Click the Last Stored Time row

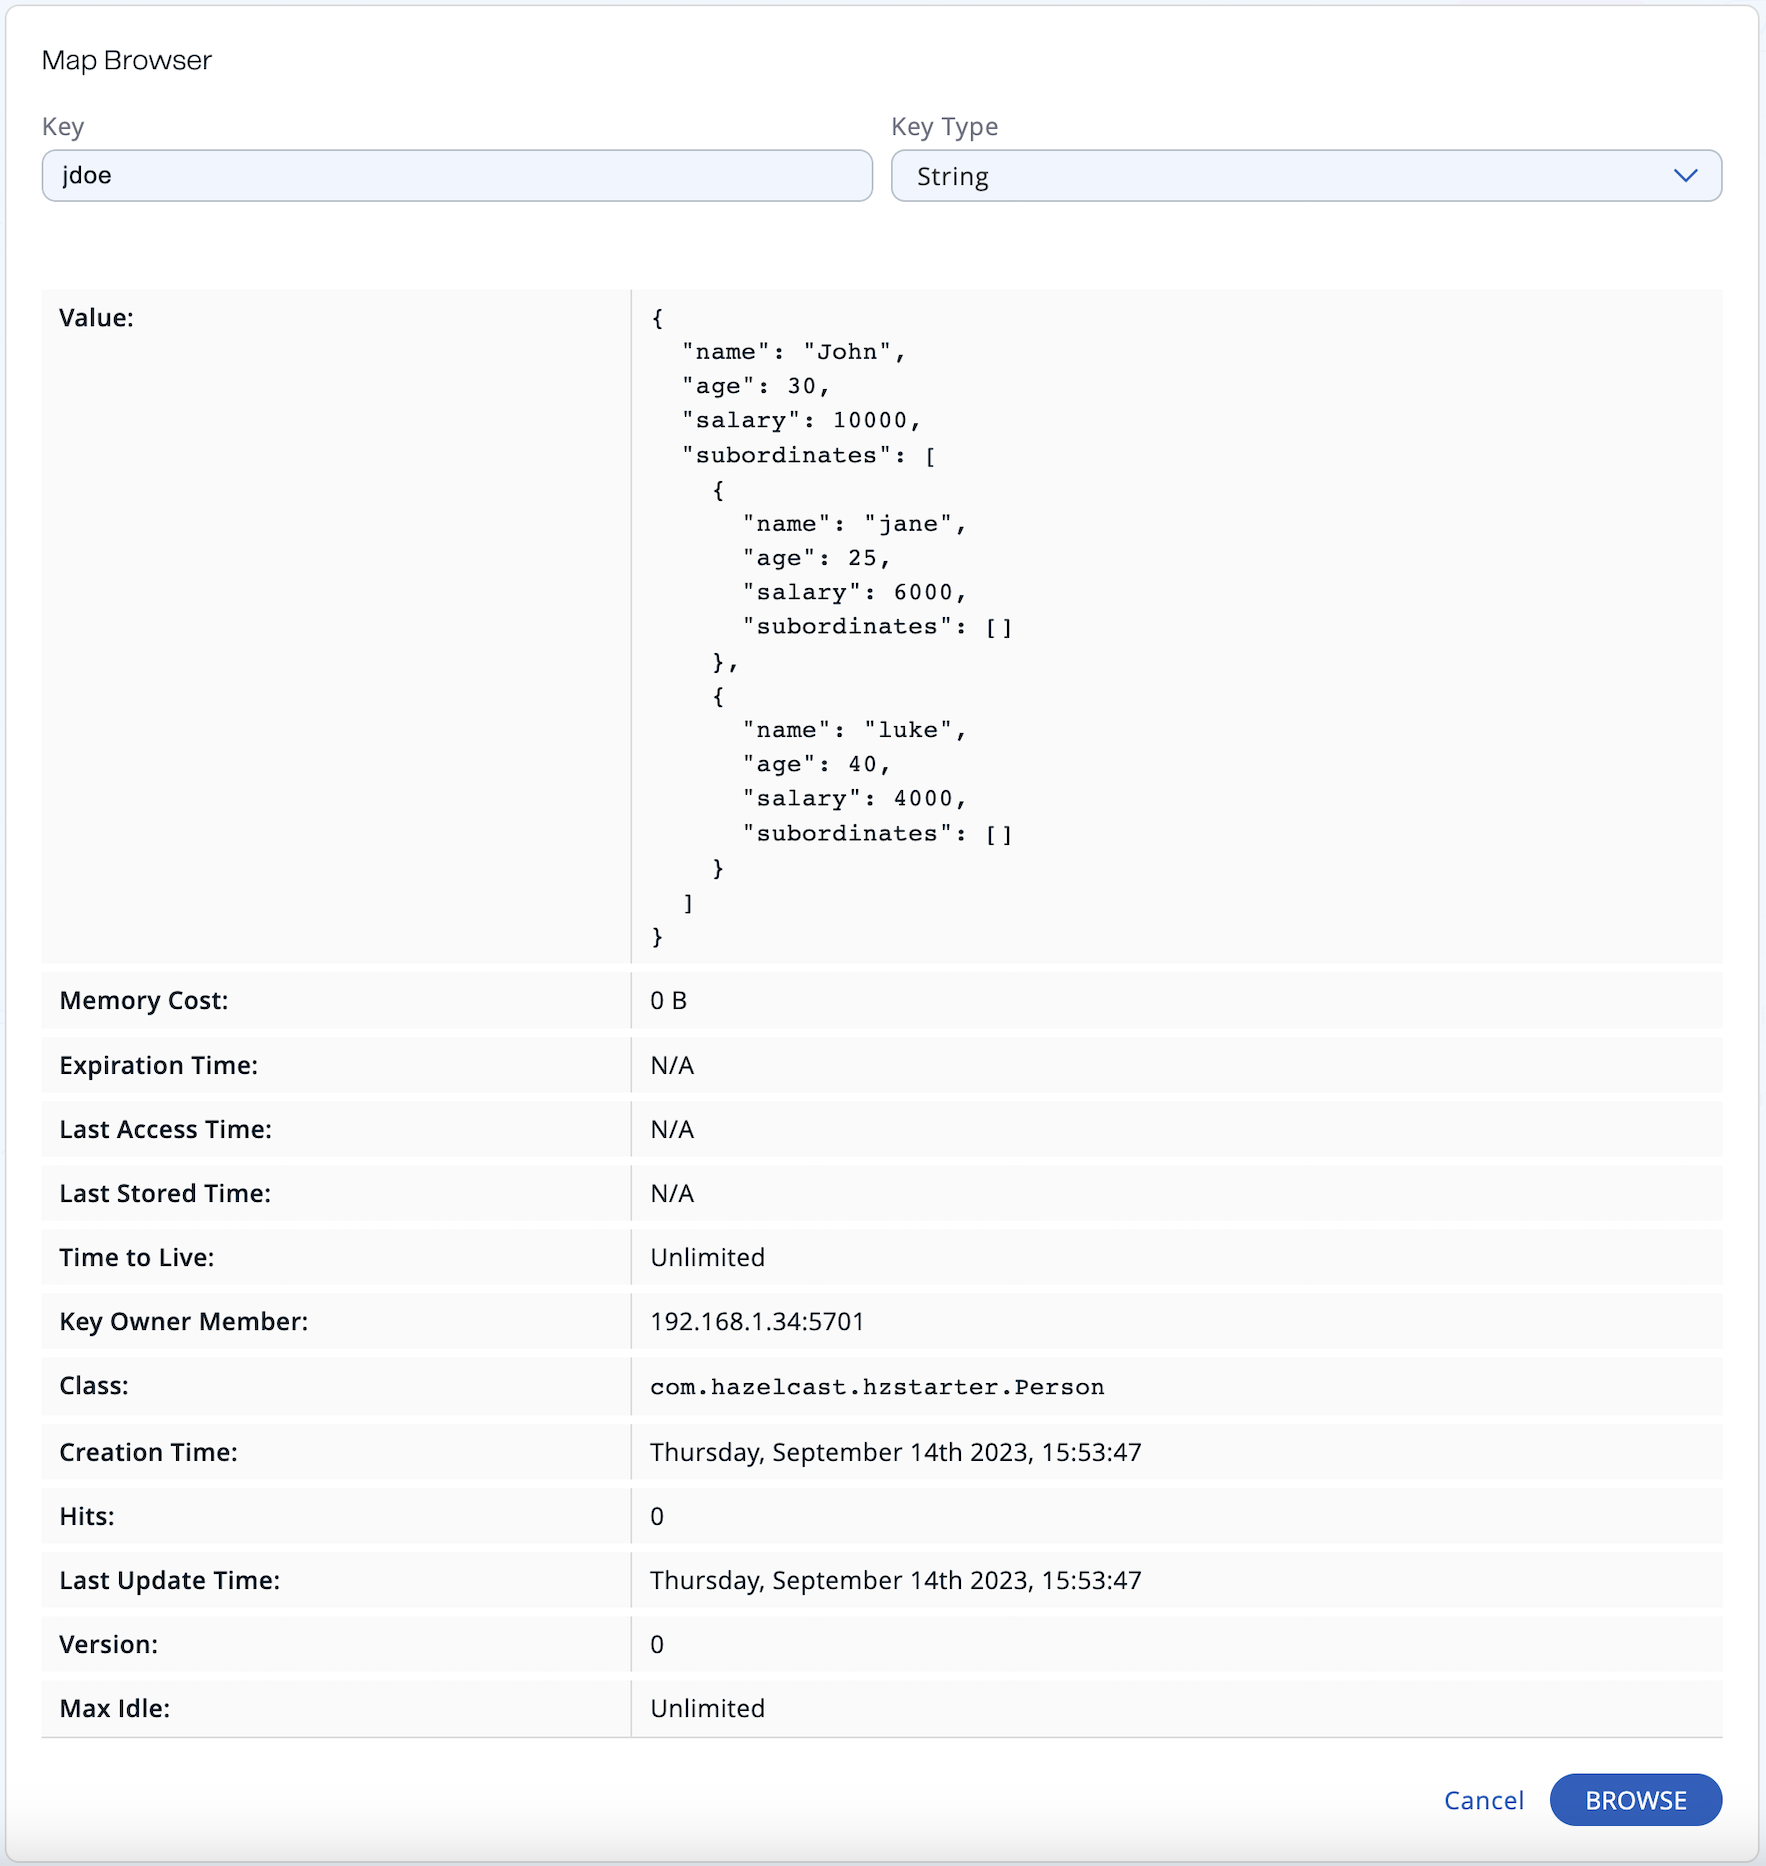(x=670, y=1193)
